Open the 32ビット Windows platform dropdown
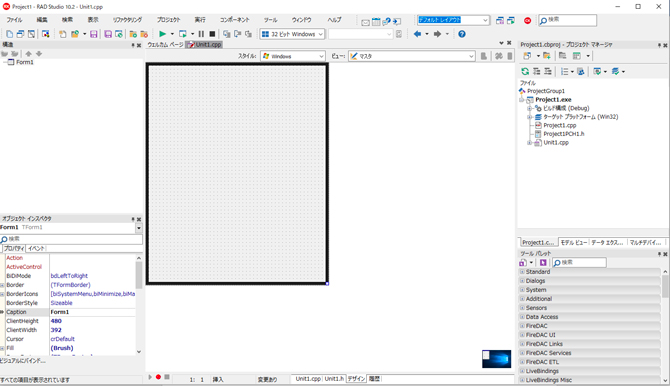The height and width of the screenshot is (386, 670). point(320,34)
